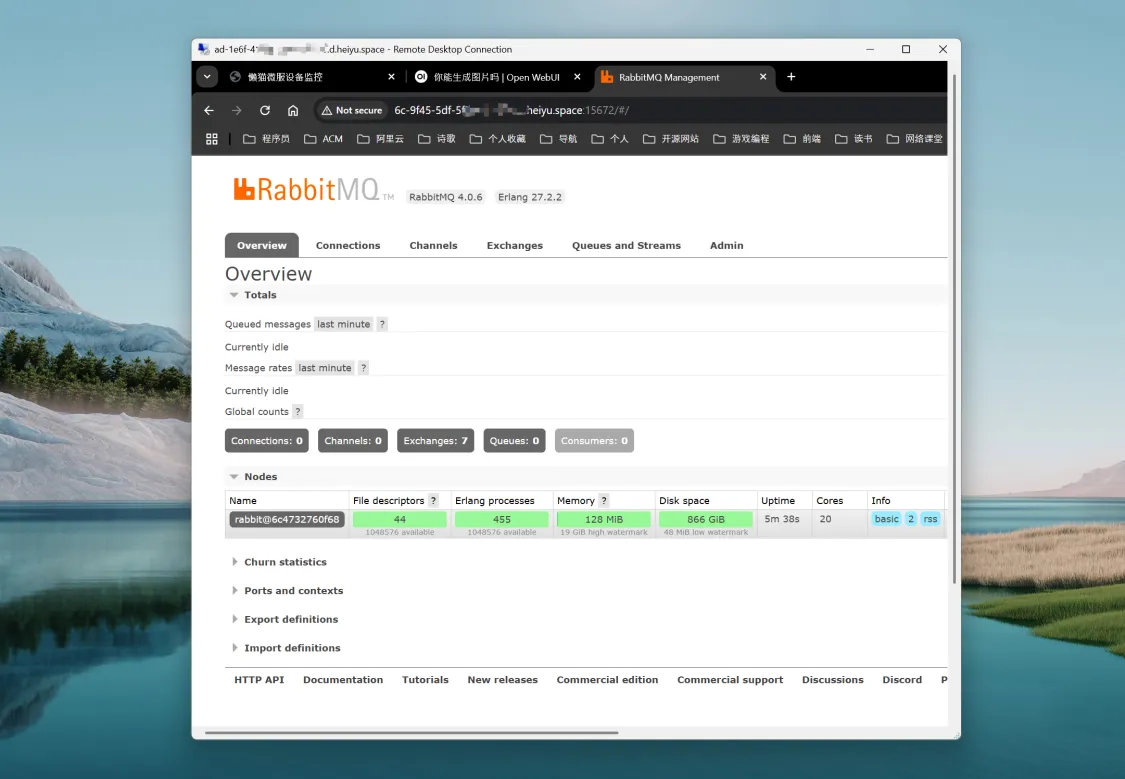Open help for File descriptors column
Viewport: 1125px width, 779px height.
[433, 501]
